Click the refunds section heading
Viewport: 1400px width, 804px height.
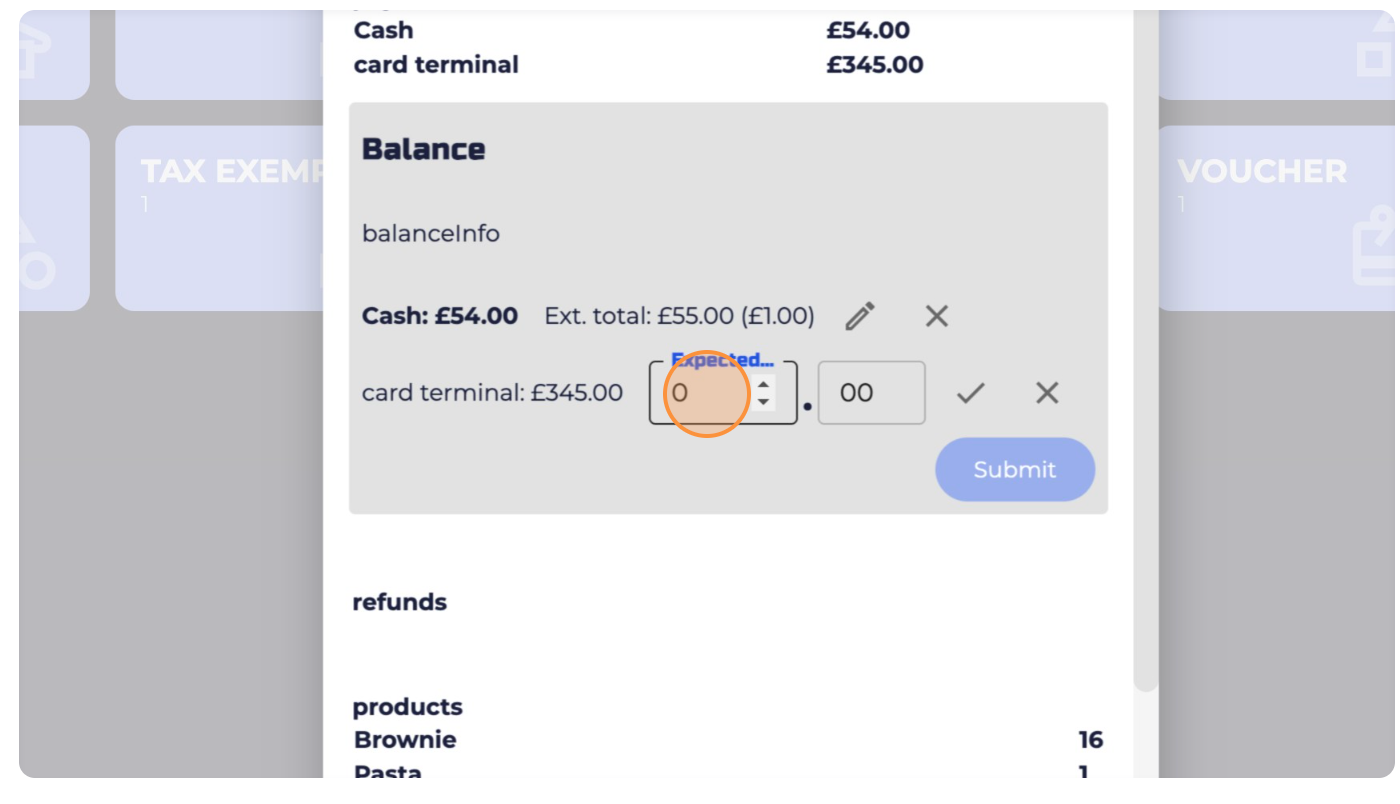tap(399, 602)
